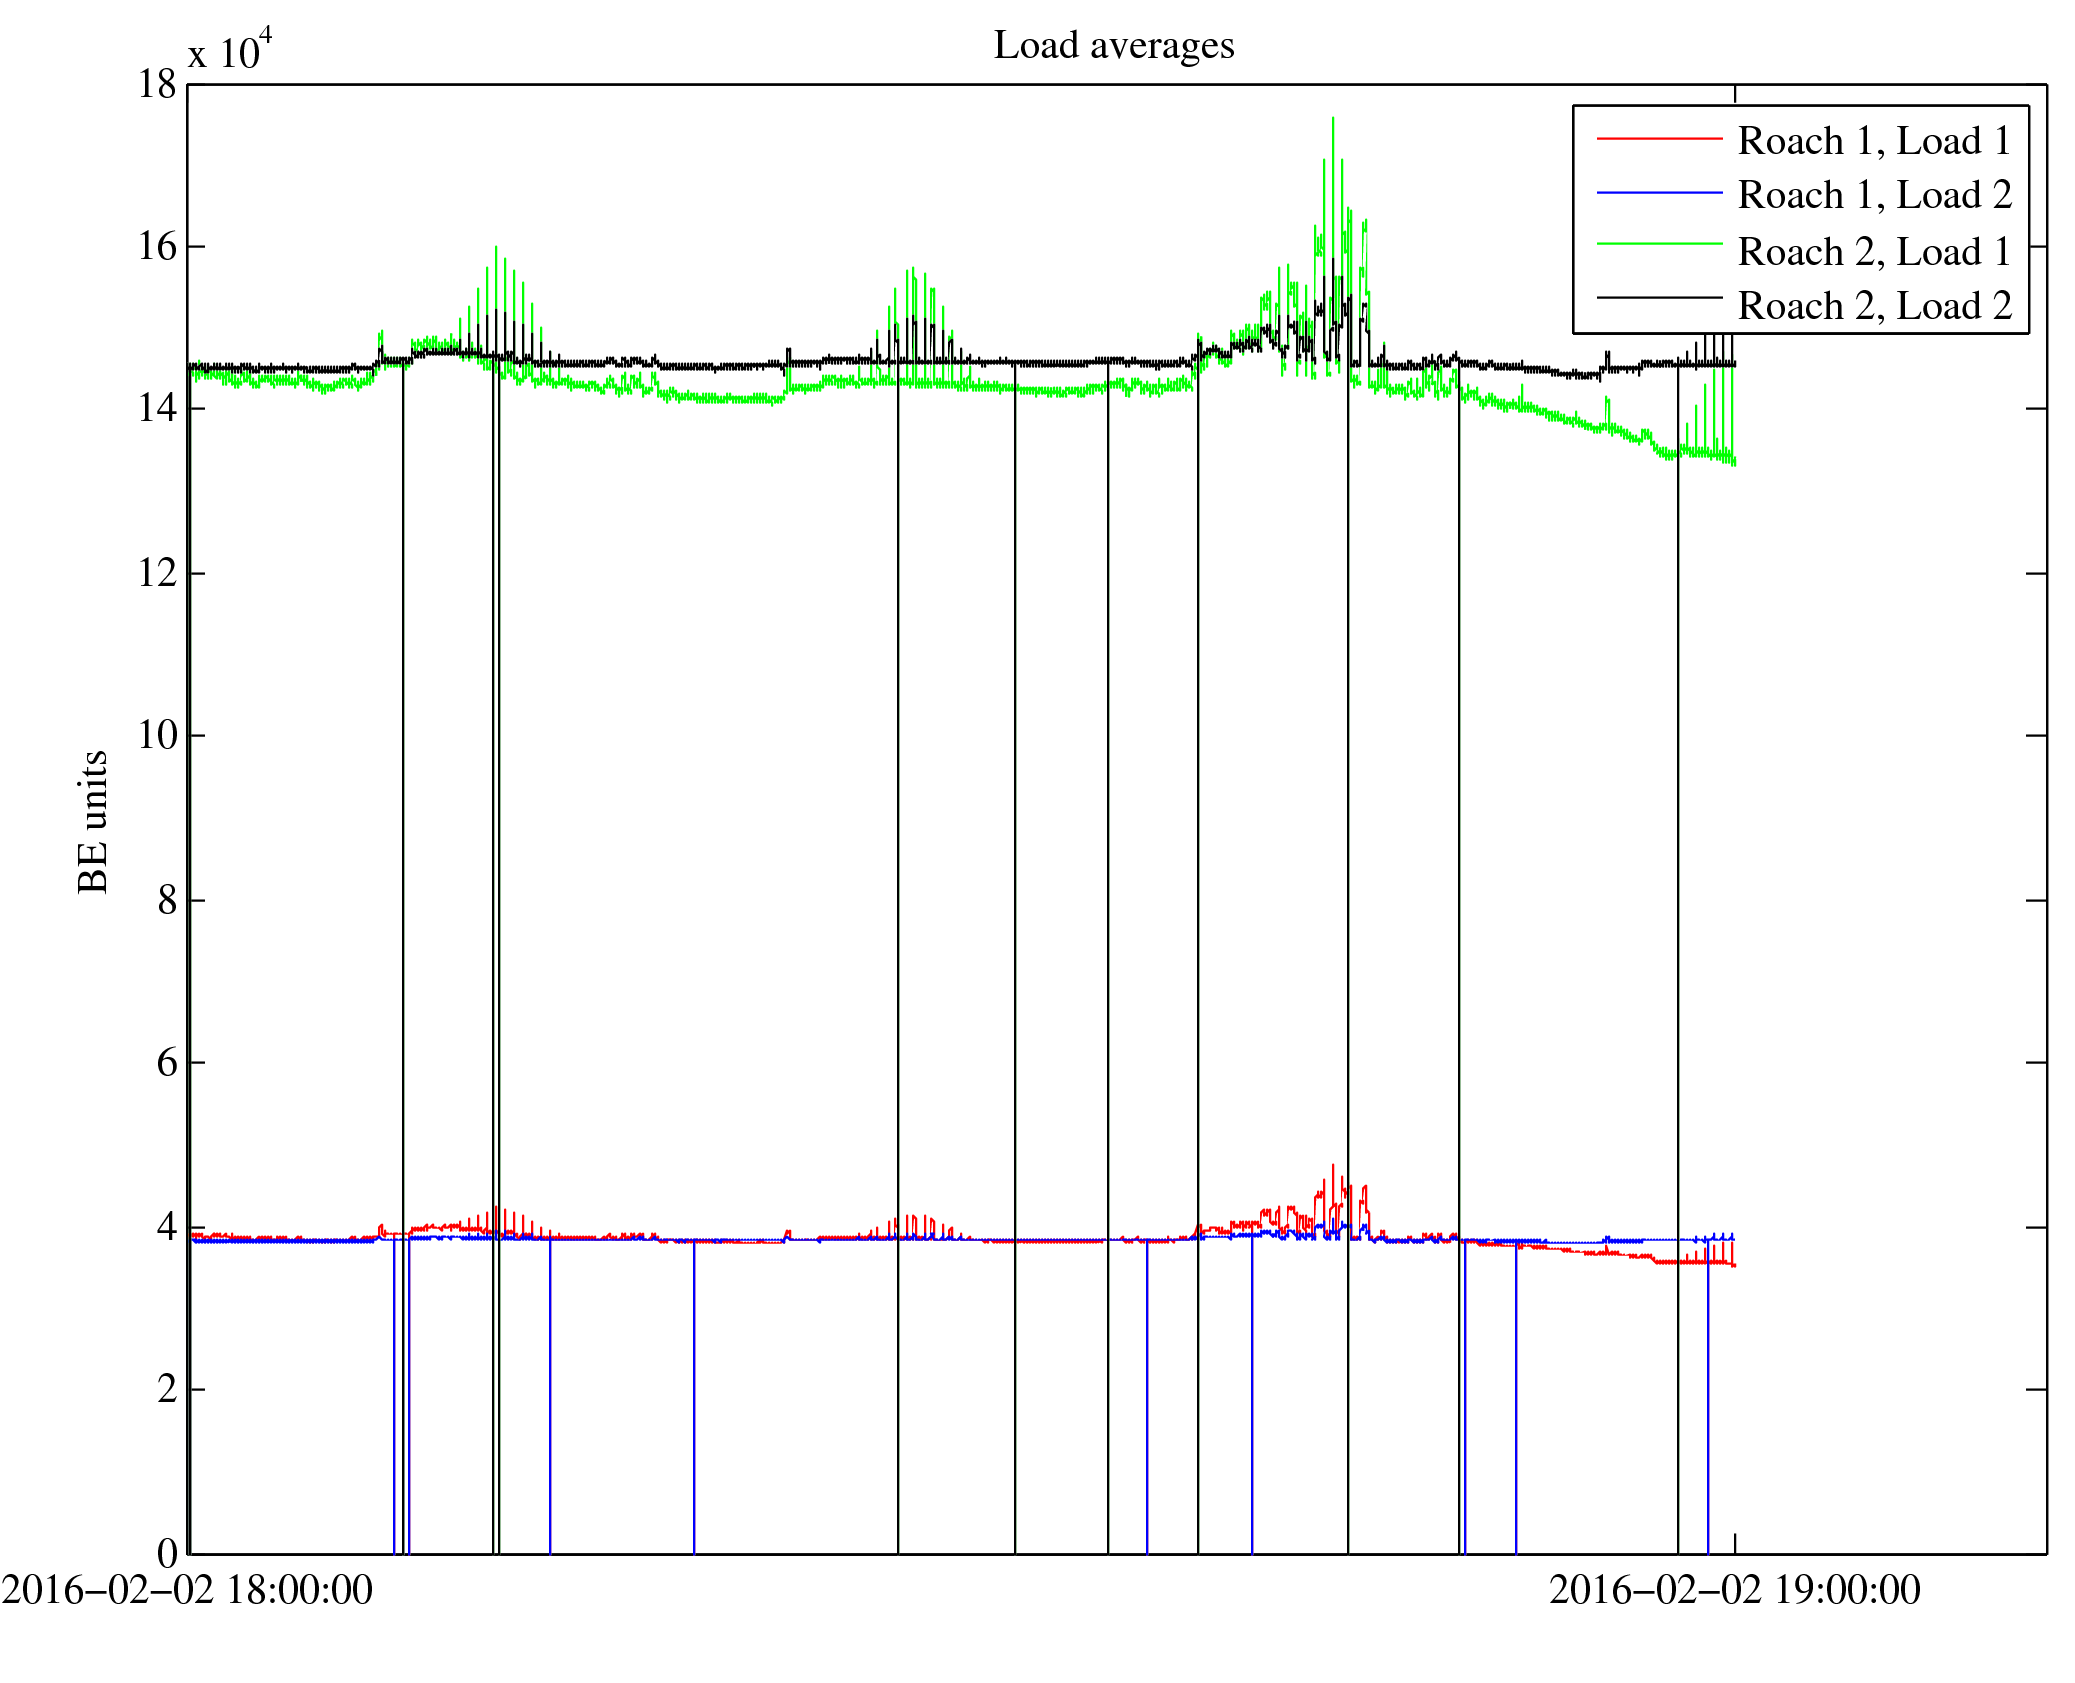Click the '2016-02-02 19:00:00' x-axis label
This screenshot has width=2075, height=1683.
click(1734, 1590)
